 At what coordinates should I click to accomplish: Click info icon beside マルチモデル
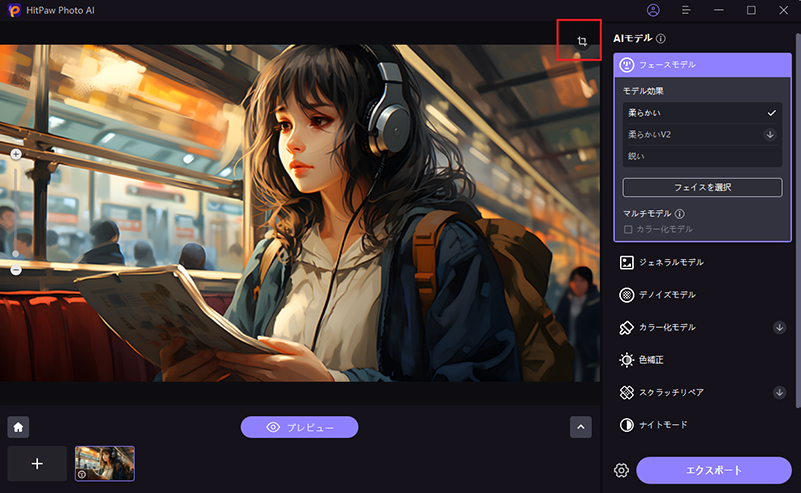coord(680,213)
